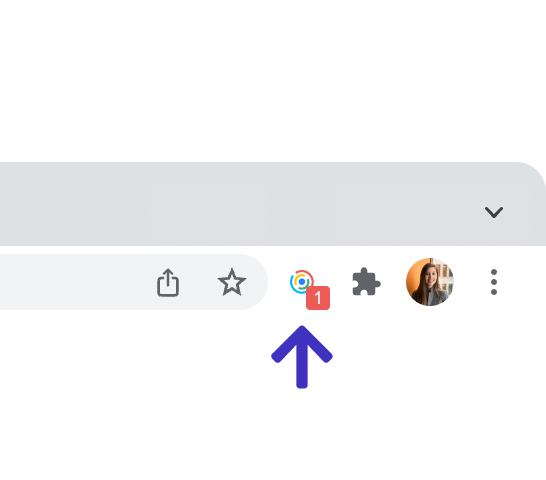Show the customize and control Chrome menu
This screenshot has width=546, height=480.
[x=493, y=282]
